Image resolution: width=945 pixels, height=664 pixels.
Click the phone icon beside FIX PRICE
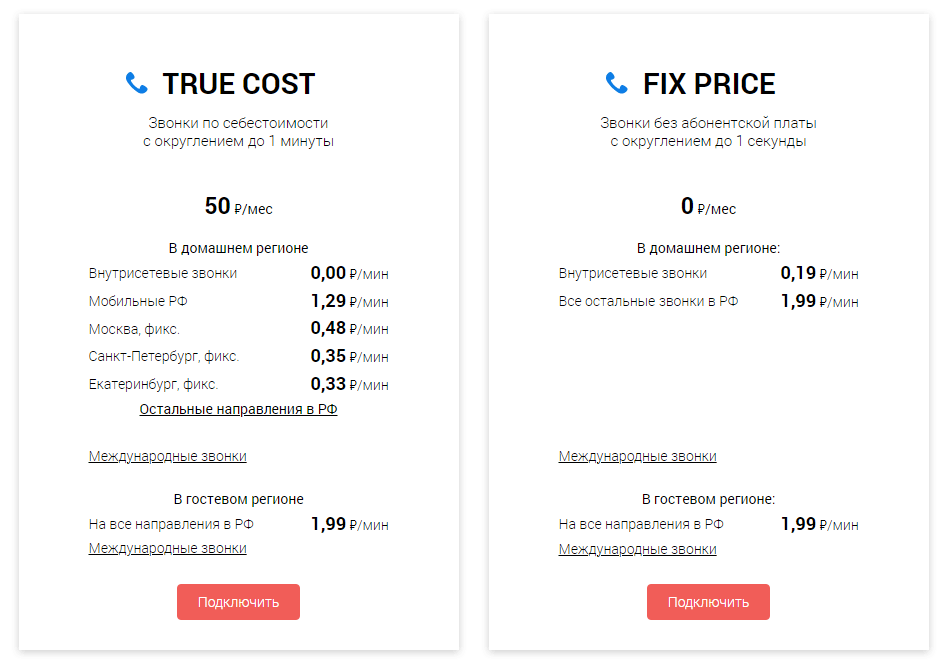[617, 83]
